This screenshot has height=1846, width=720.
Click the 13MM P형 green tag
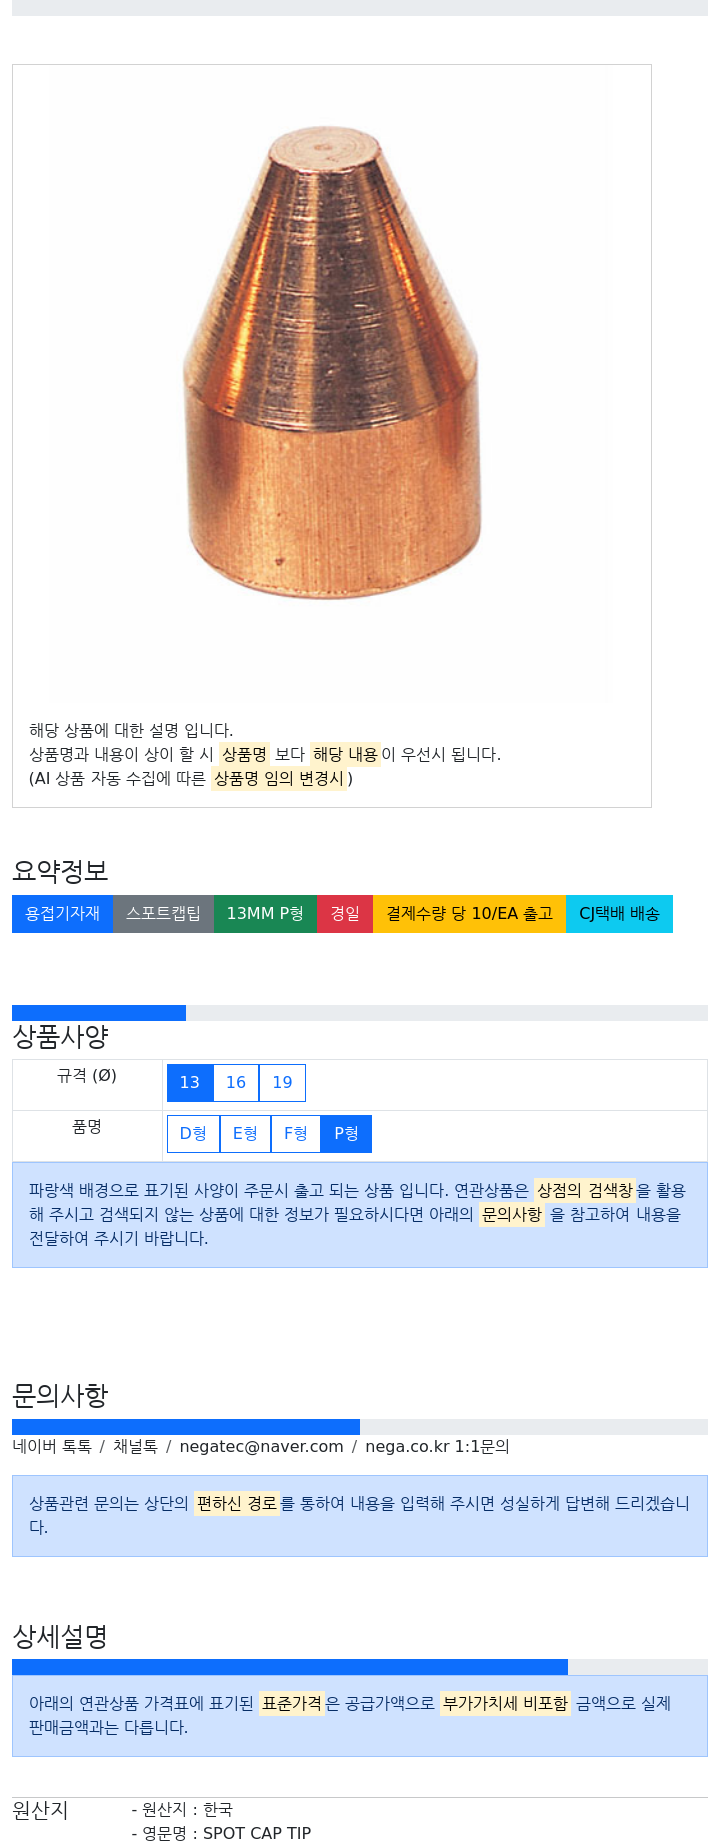tap(265, 914)
